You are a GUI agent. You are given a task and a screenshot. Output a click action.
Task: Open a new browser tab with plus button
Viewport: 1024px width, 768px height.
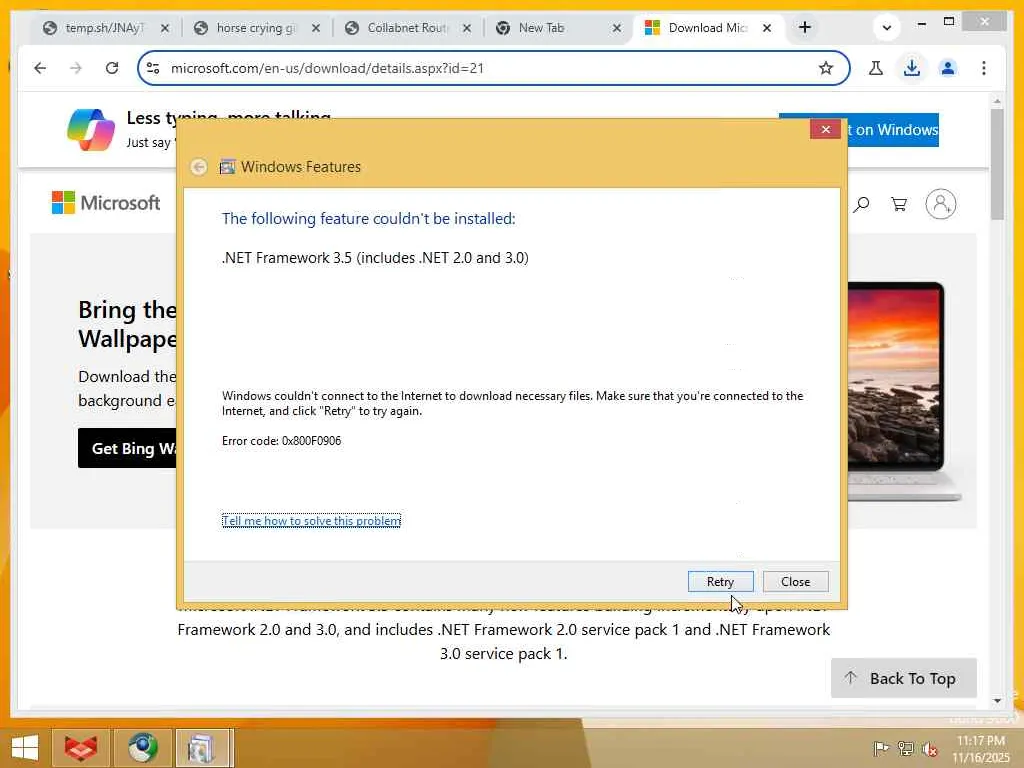(805, 27)
